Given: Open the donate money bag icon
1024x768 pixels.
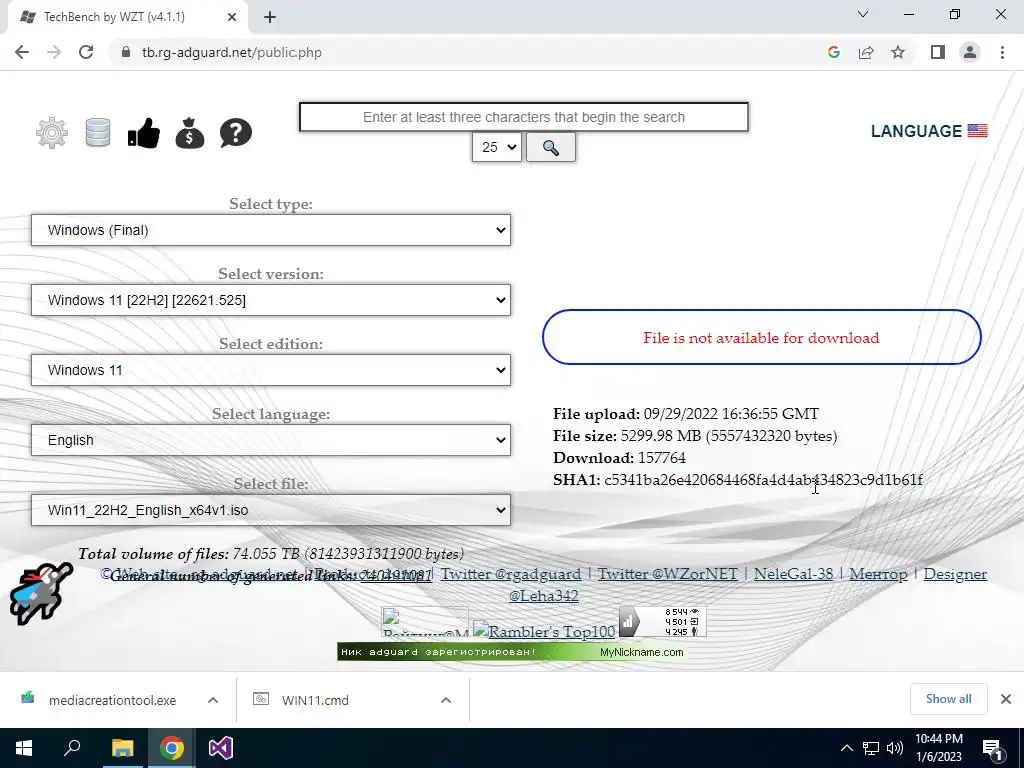Looking at the screenshot, I should (190, 133).
